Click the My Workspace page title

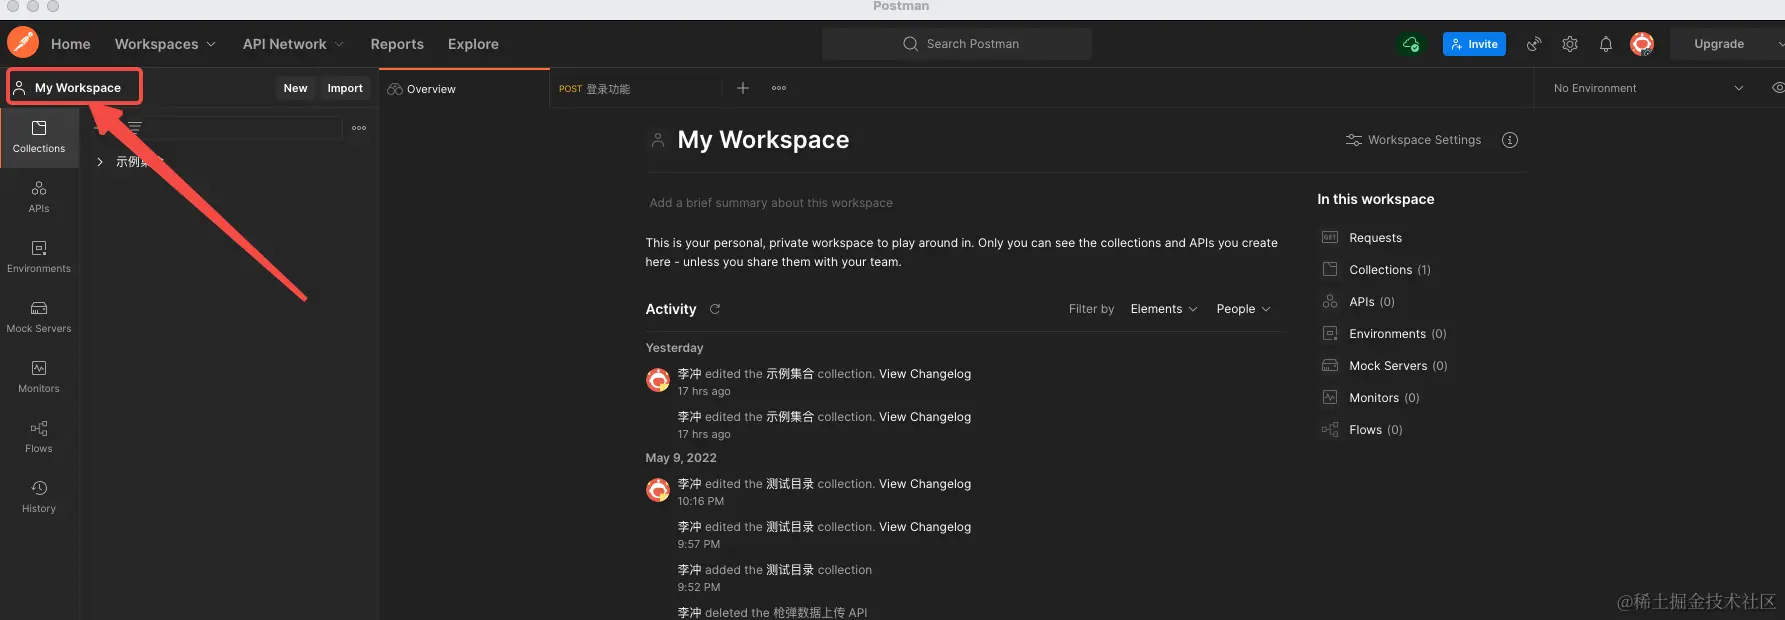(763, 140)
